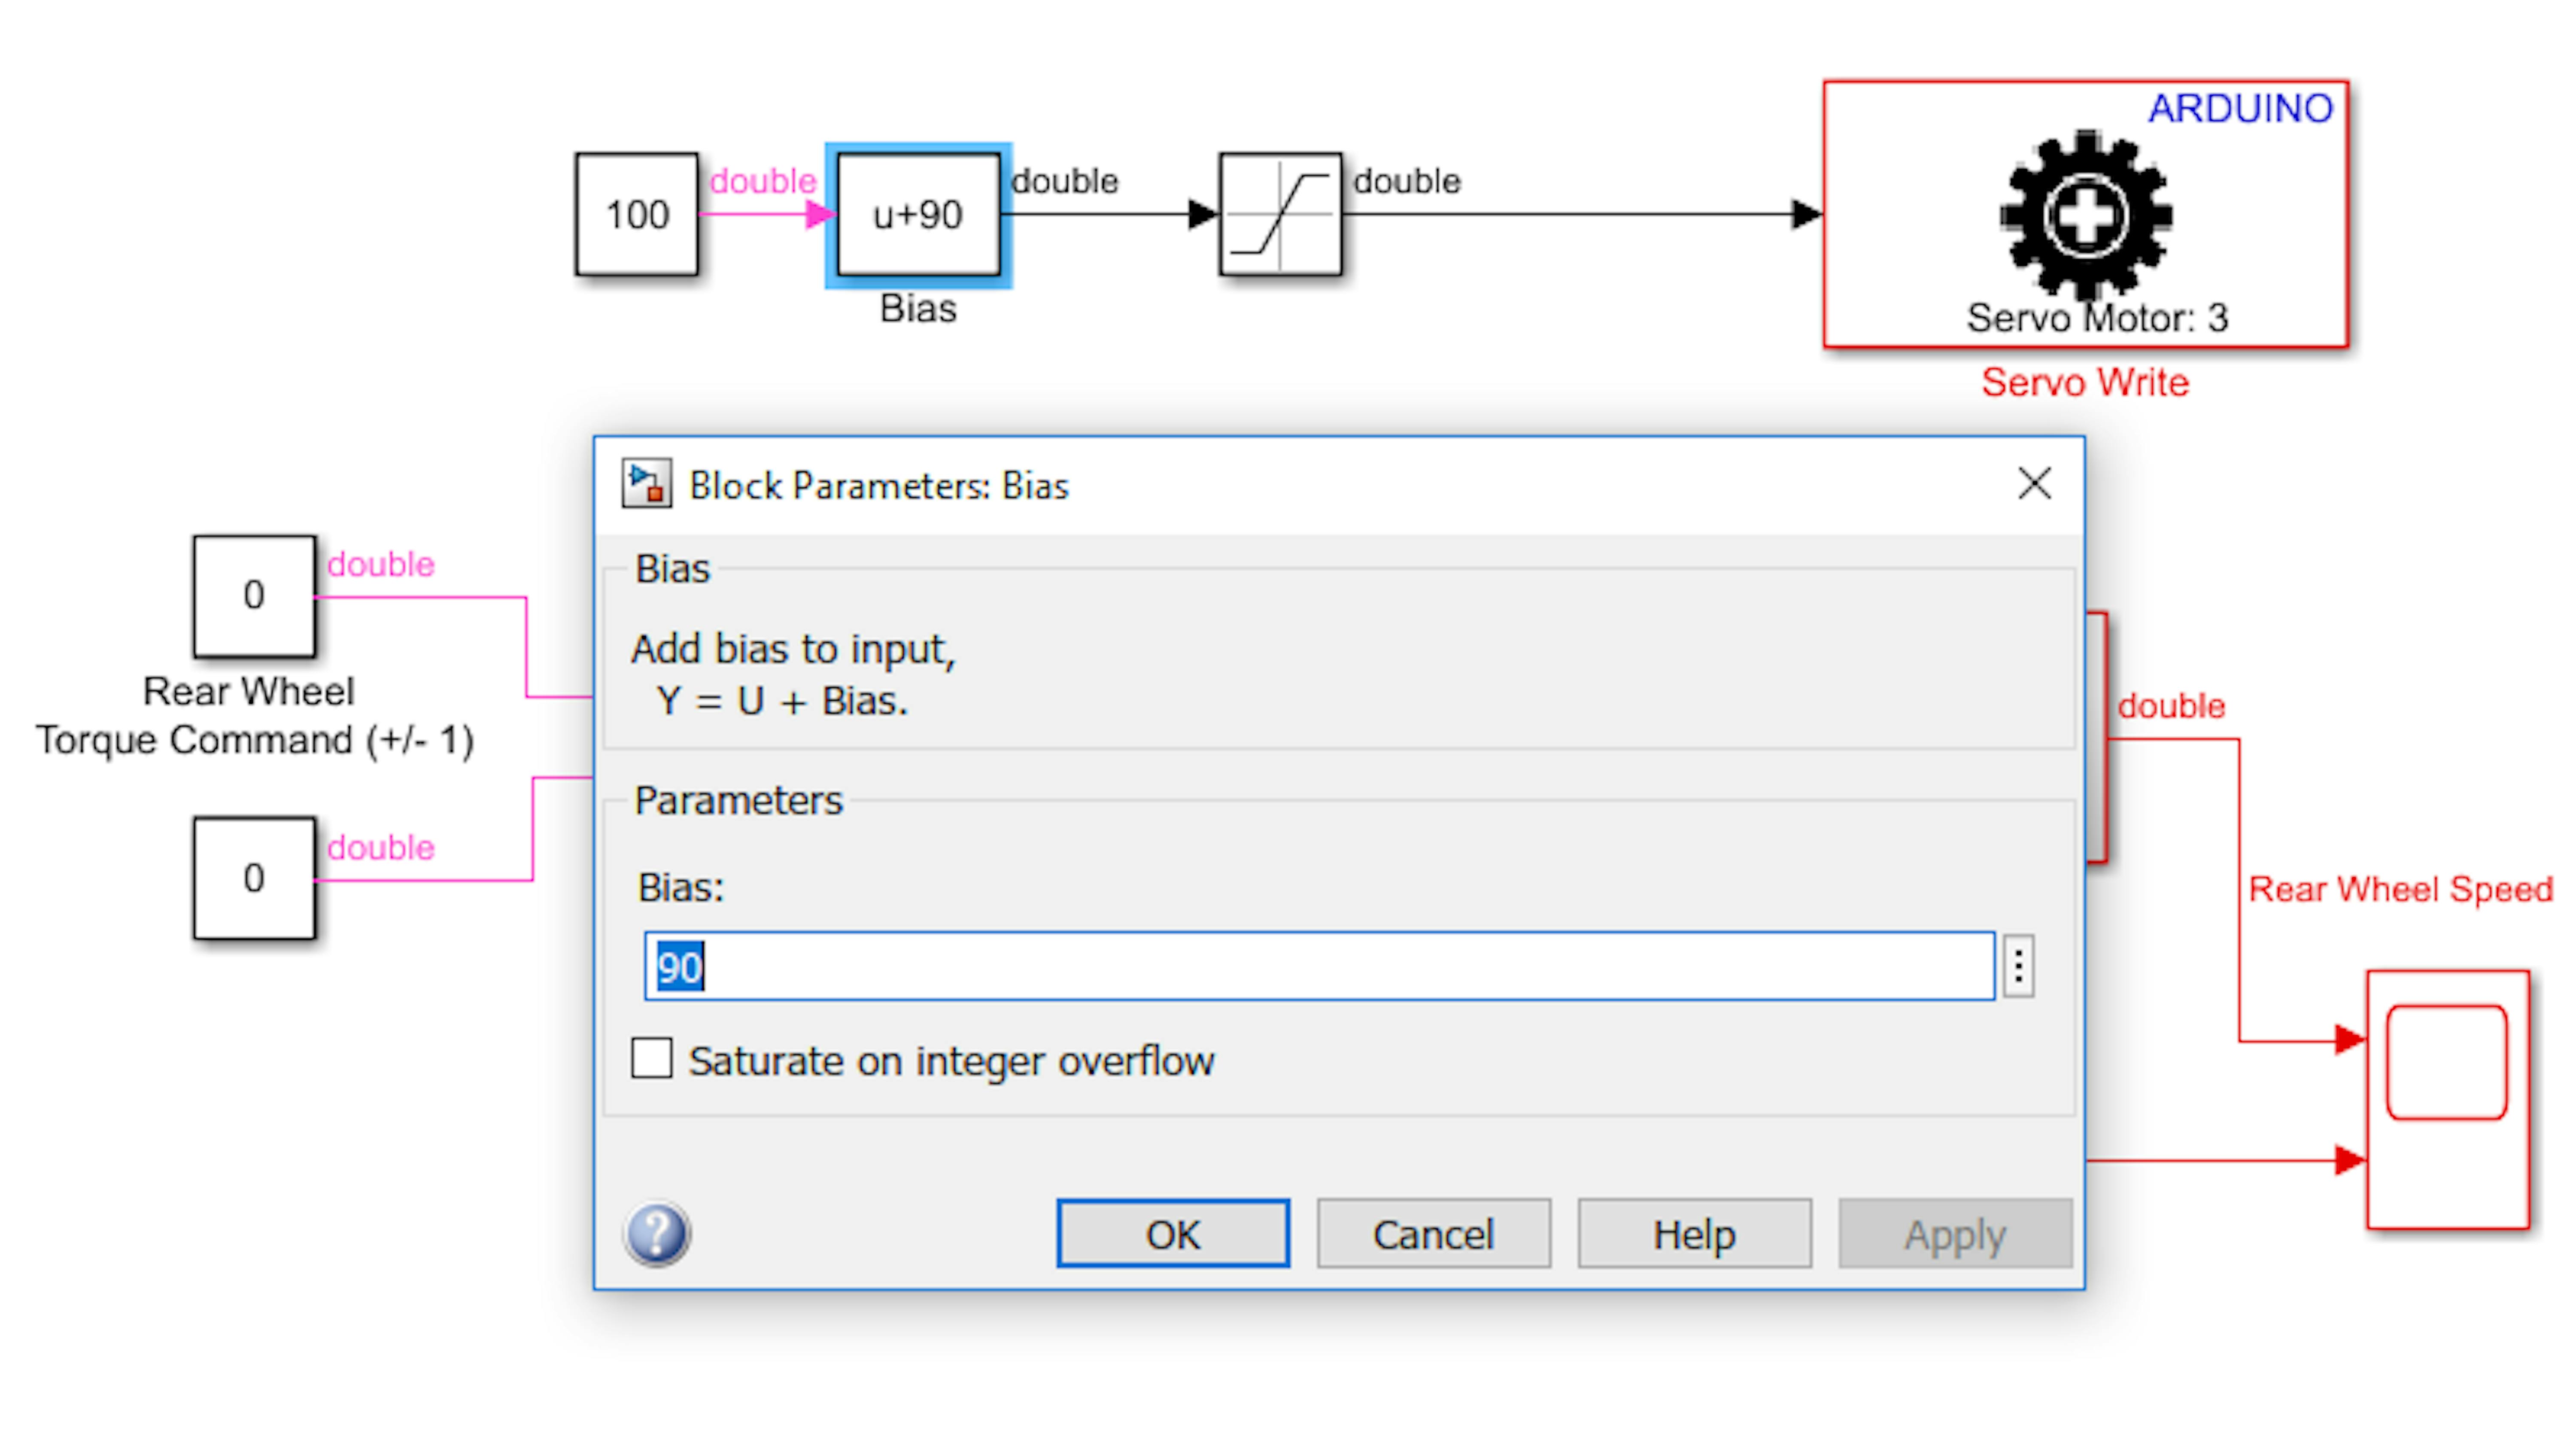The width and height of the screenshot is (2576, 1449).
Task: Select the red Scope block
Action: [2448, 1099]
